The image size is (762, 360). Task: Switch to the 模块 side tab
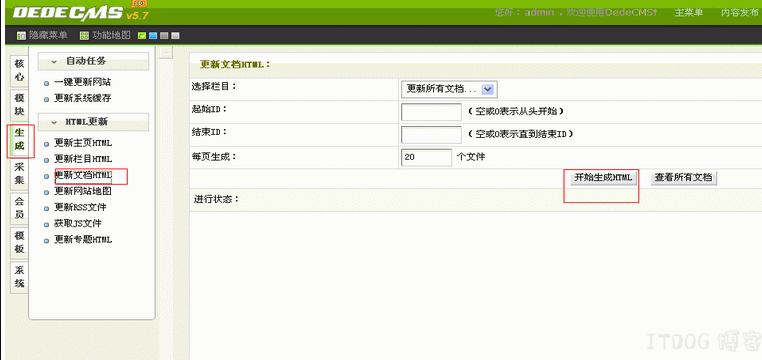(x=19, y=104)
